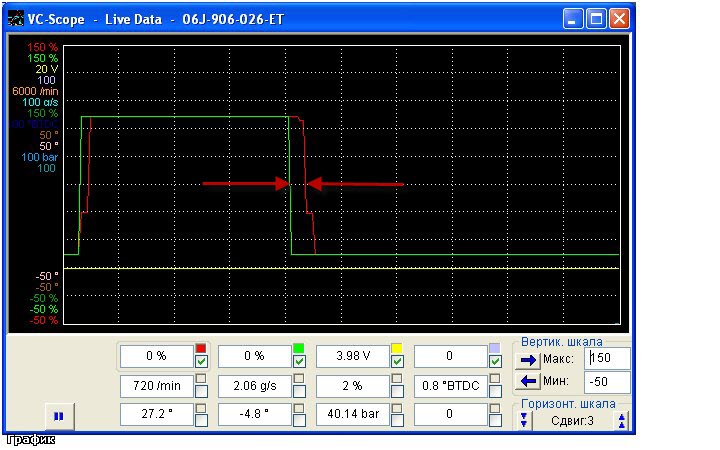Image resolution: width=720 pixels, height=450 pixels.
Task: Click the green color swatch
Action: pyautogui.click(x=298, y=348)
